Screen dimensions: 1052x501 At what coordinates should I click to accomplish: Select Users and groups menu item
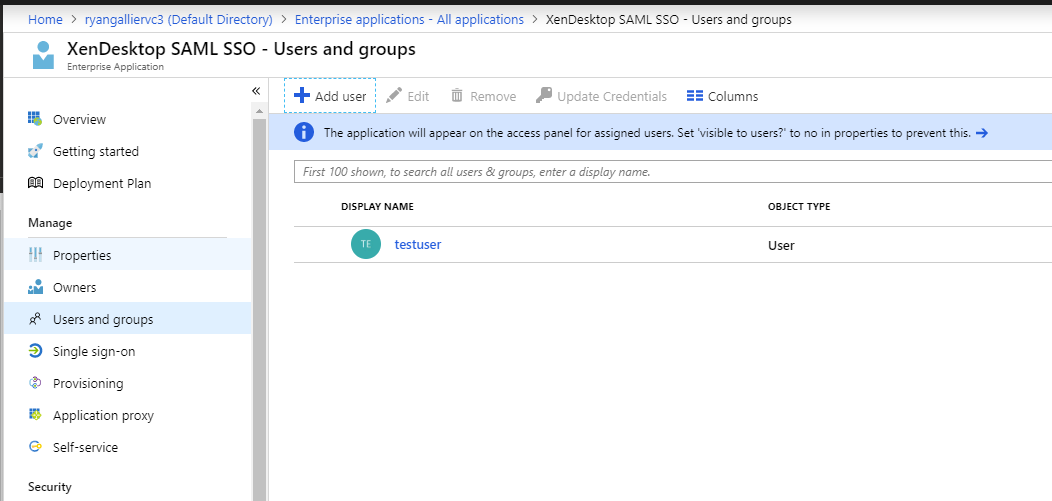(127, 319)
